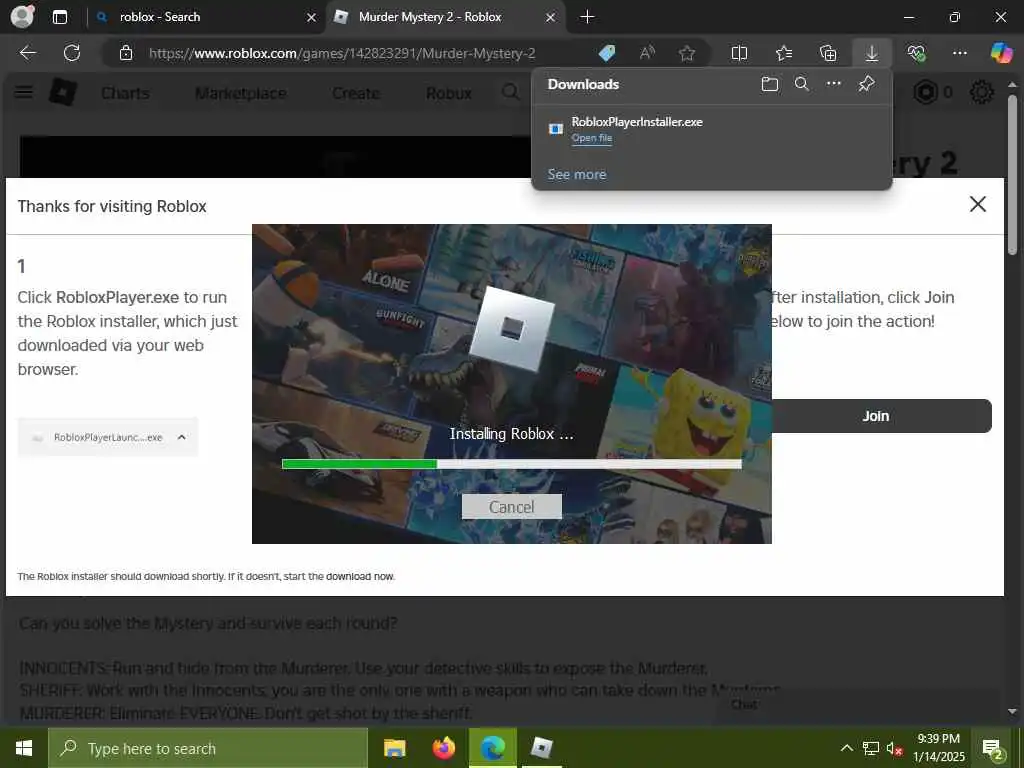Open the downloads folder
Screen dimensions: 1024x768
point(770,84)
